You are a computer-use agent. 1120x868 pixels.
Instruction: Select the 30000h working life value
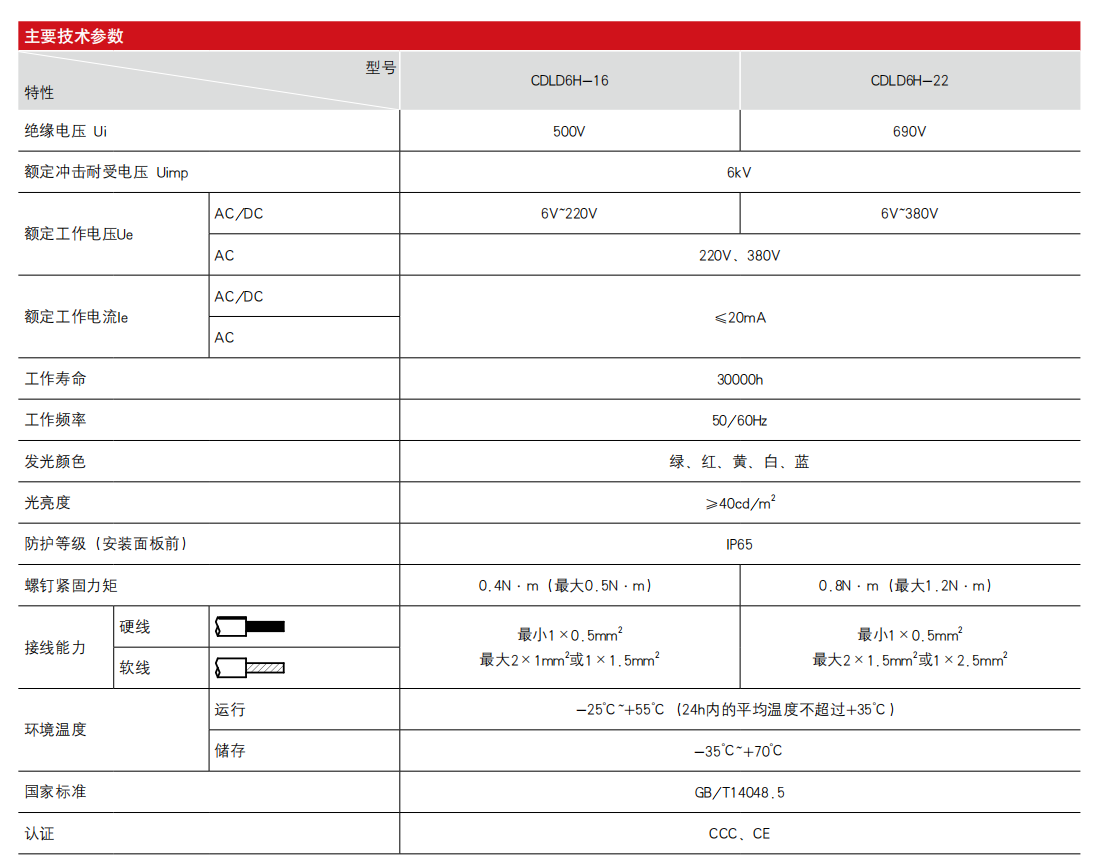739,379
